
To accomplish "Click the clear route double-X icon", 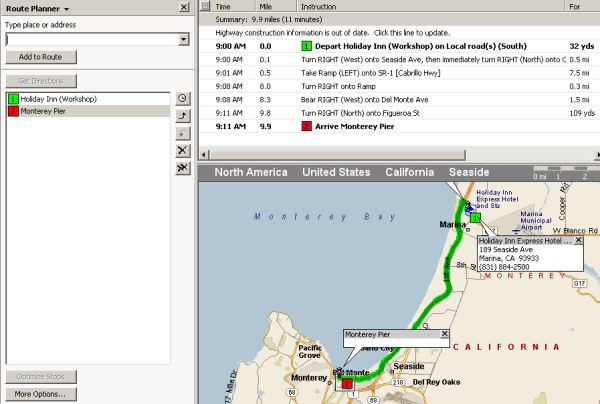I will click(183, 168).
